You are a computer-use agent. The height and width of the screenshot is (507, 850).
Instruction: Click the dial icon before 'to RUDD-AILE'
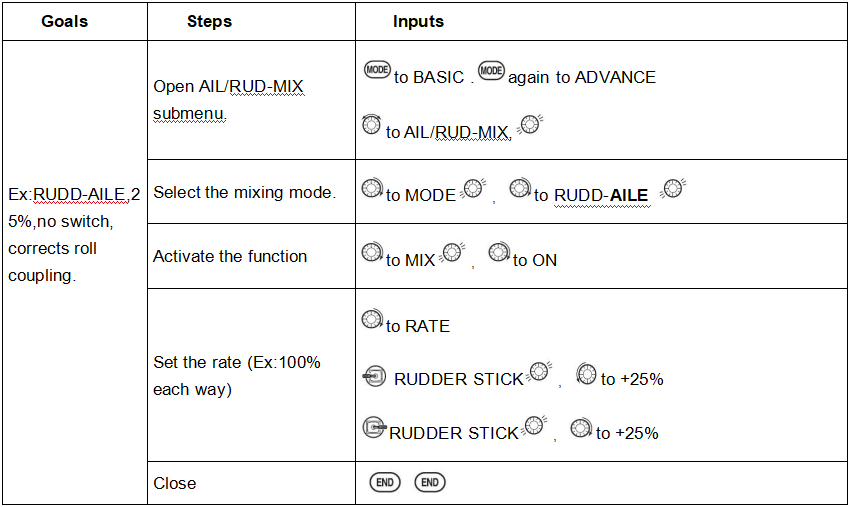pyautogui.click(x=519, y=189)
